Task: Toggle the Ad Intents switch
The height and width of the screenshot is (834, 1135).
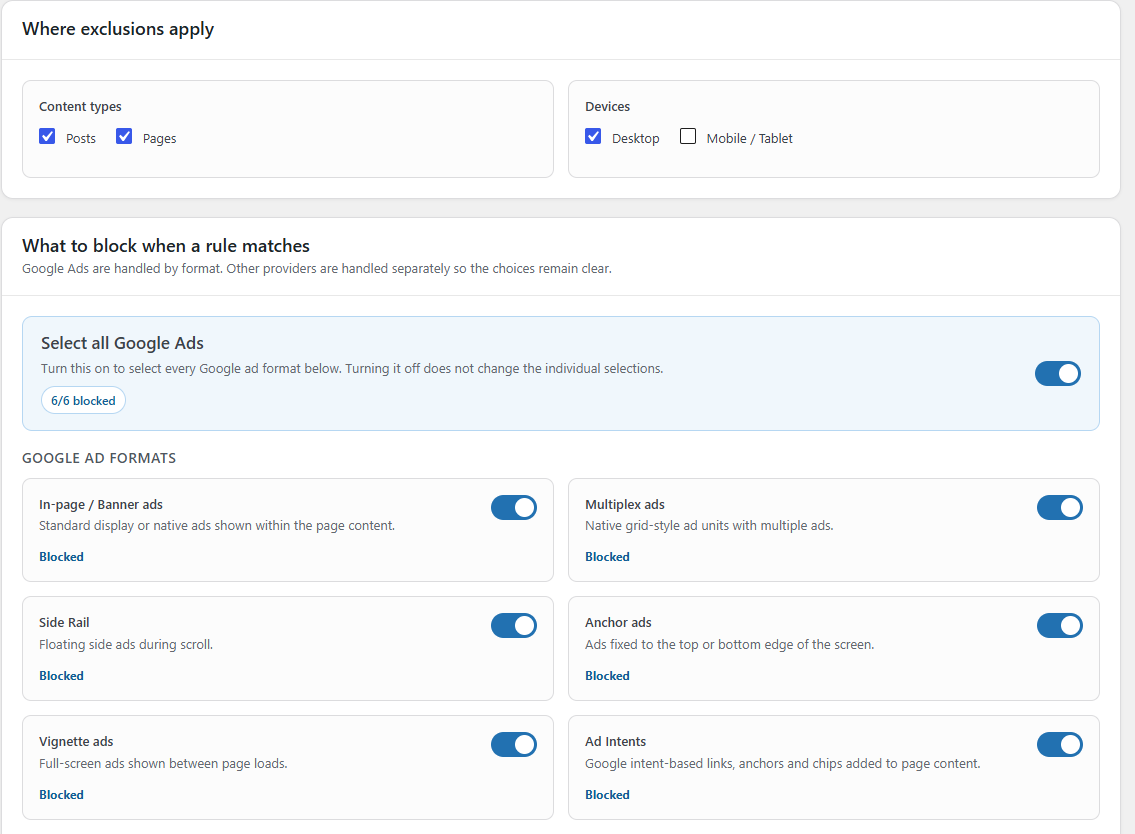Action: point(1060,744)
